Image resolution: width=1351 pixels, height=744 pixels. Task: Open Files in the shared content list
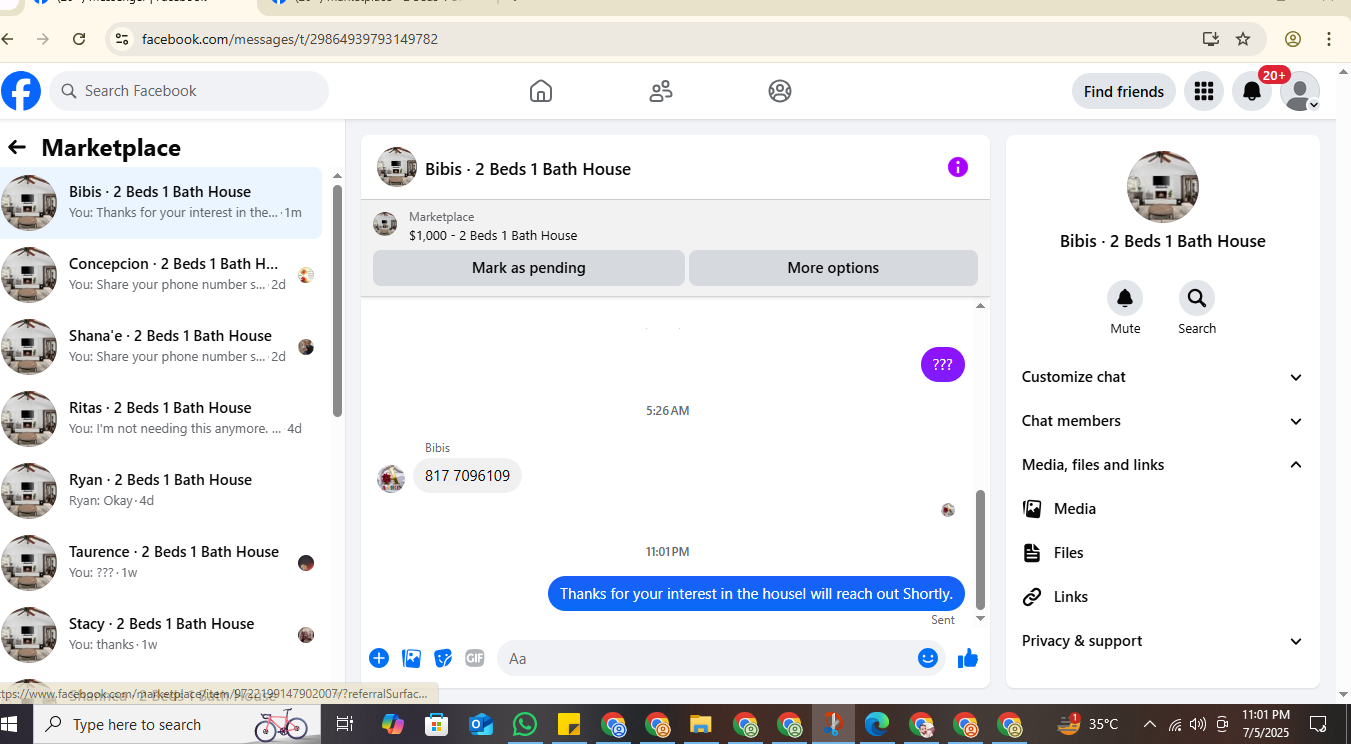click(1162, 553)
